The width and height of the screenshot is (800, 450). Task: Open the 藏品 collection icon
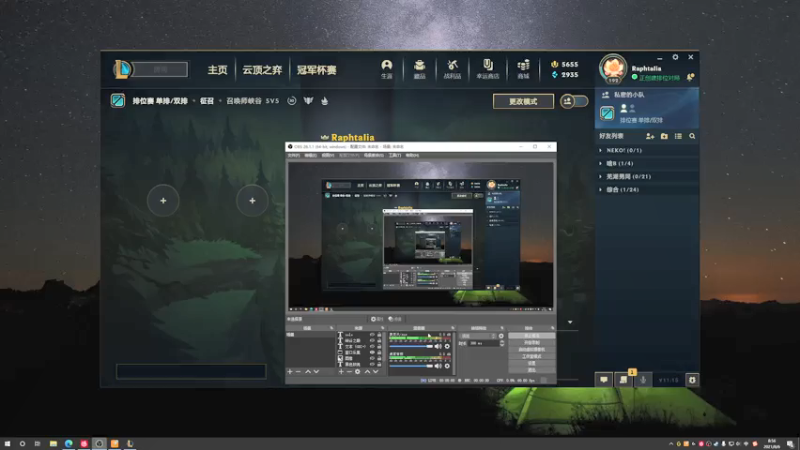419,69
